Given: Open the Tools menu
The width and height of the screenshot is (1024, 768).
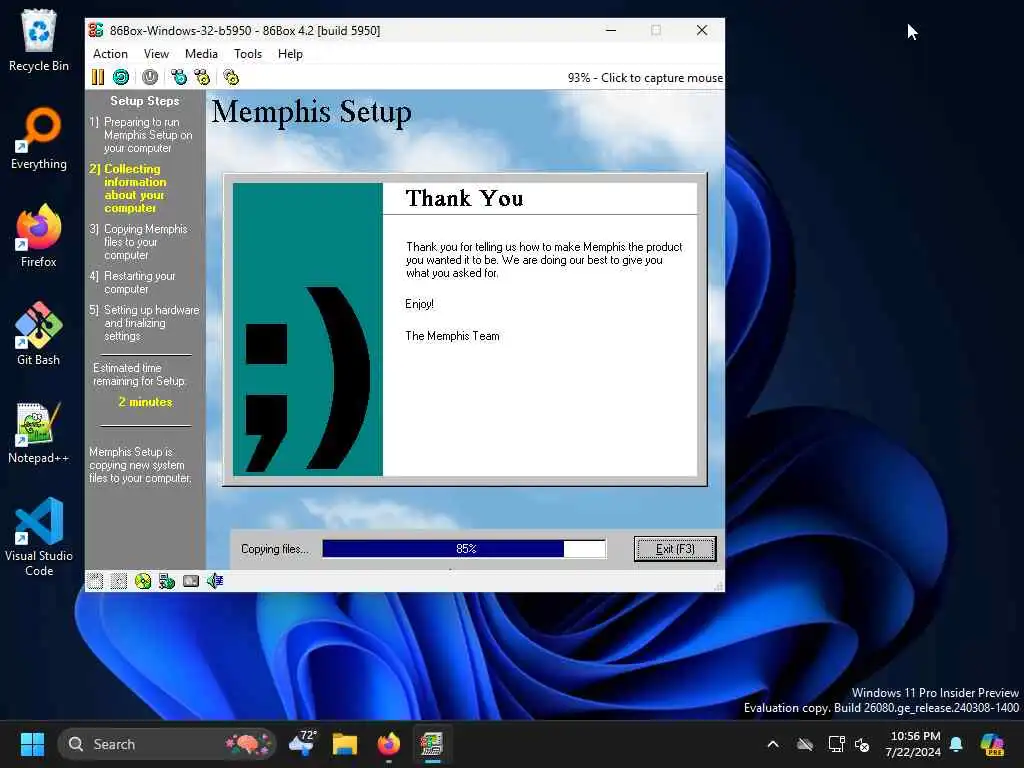Looking at the screenshot, I should pos(248,54).
